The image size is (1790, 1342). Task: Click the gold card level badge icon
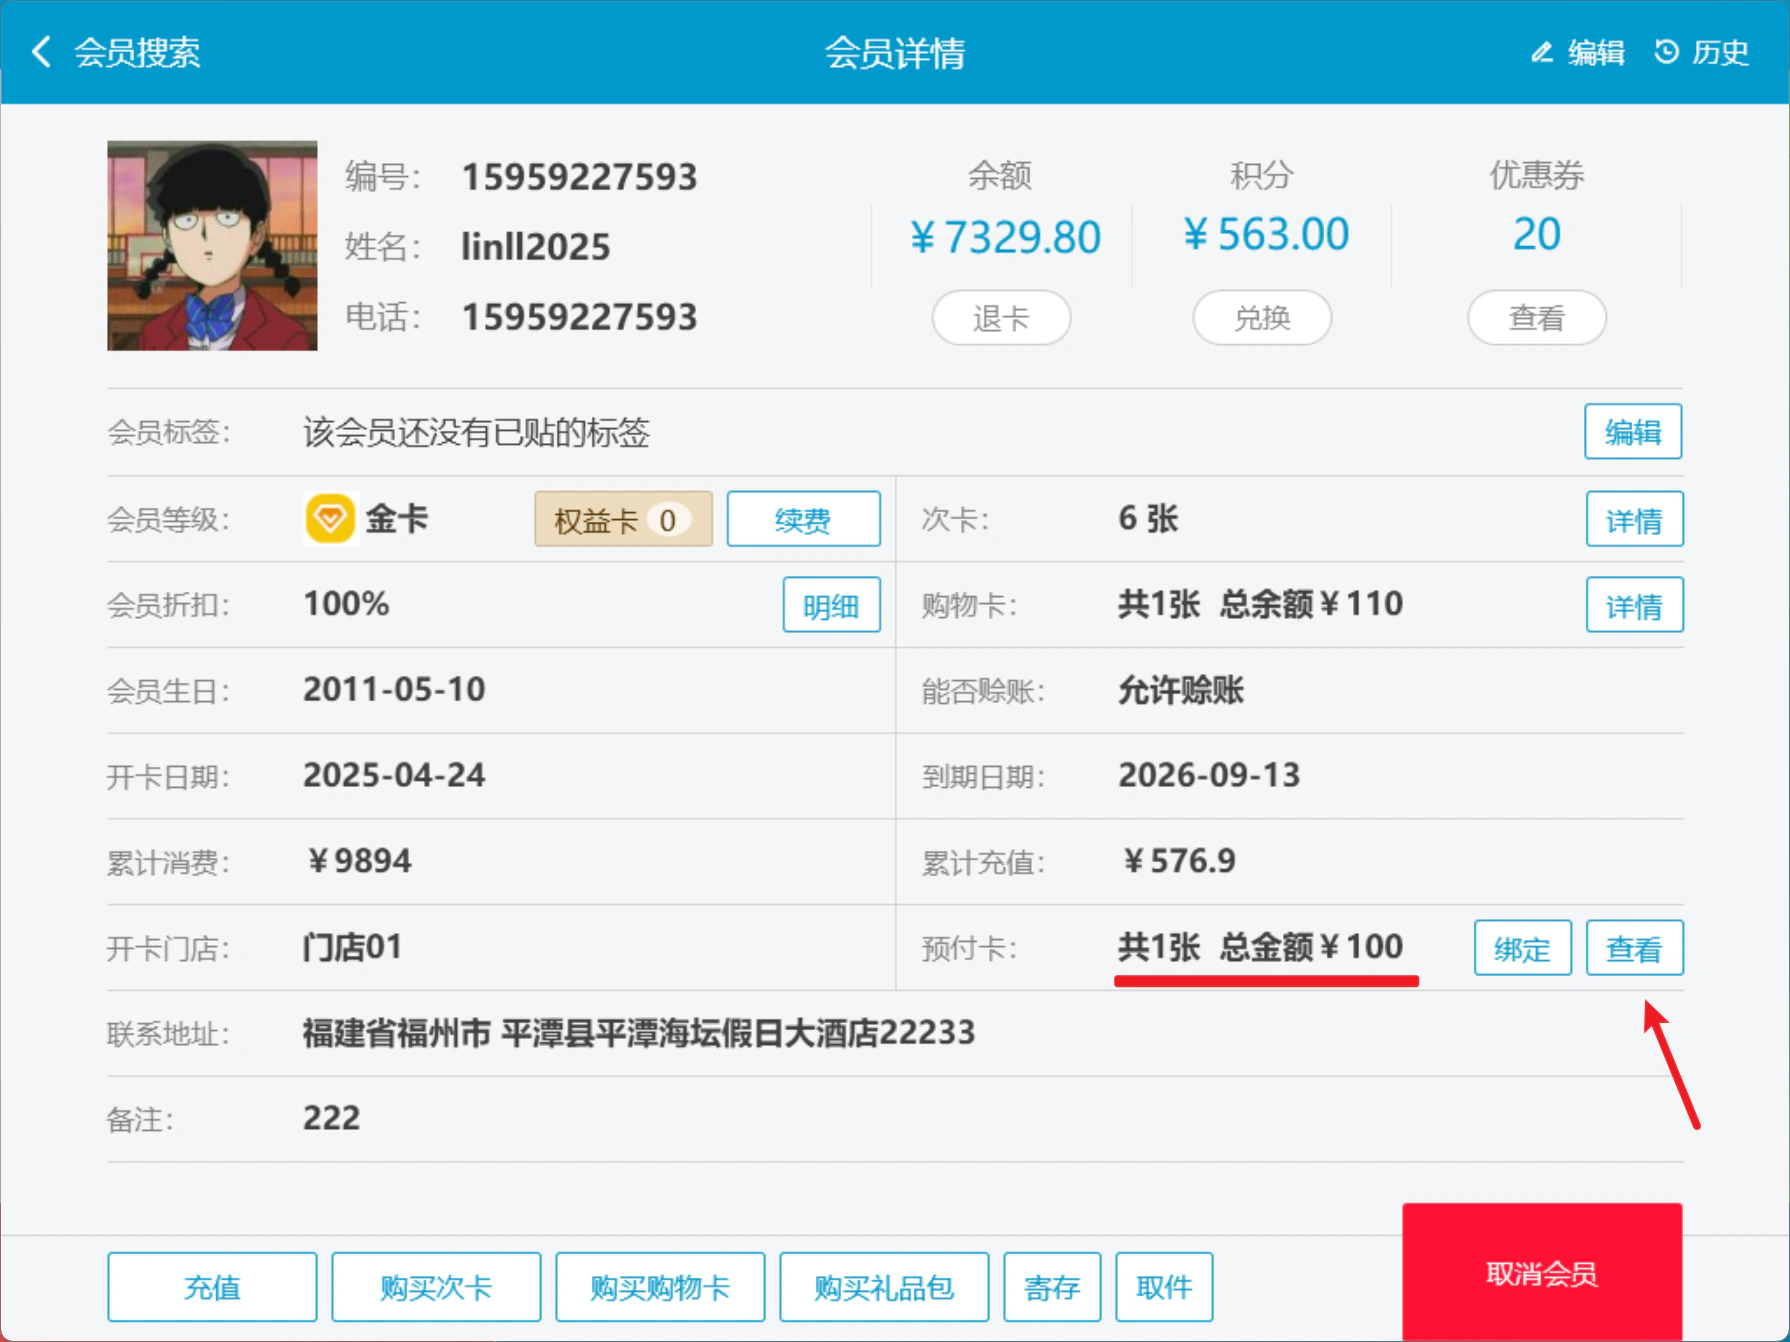pos(330,519)
